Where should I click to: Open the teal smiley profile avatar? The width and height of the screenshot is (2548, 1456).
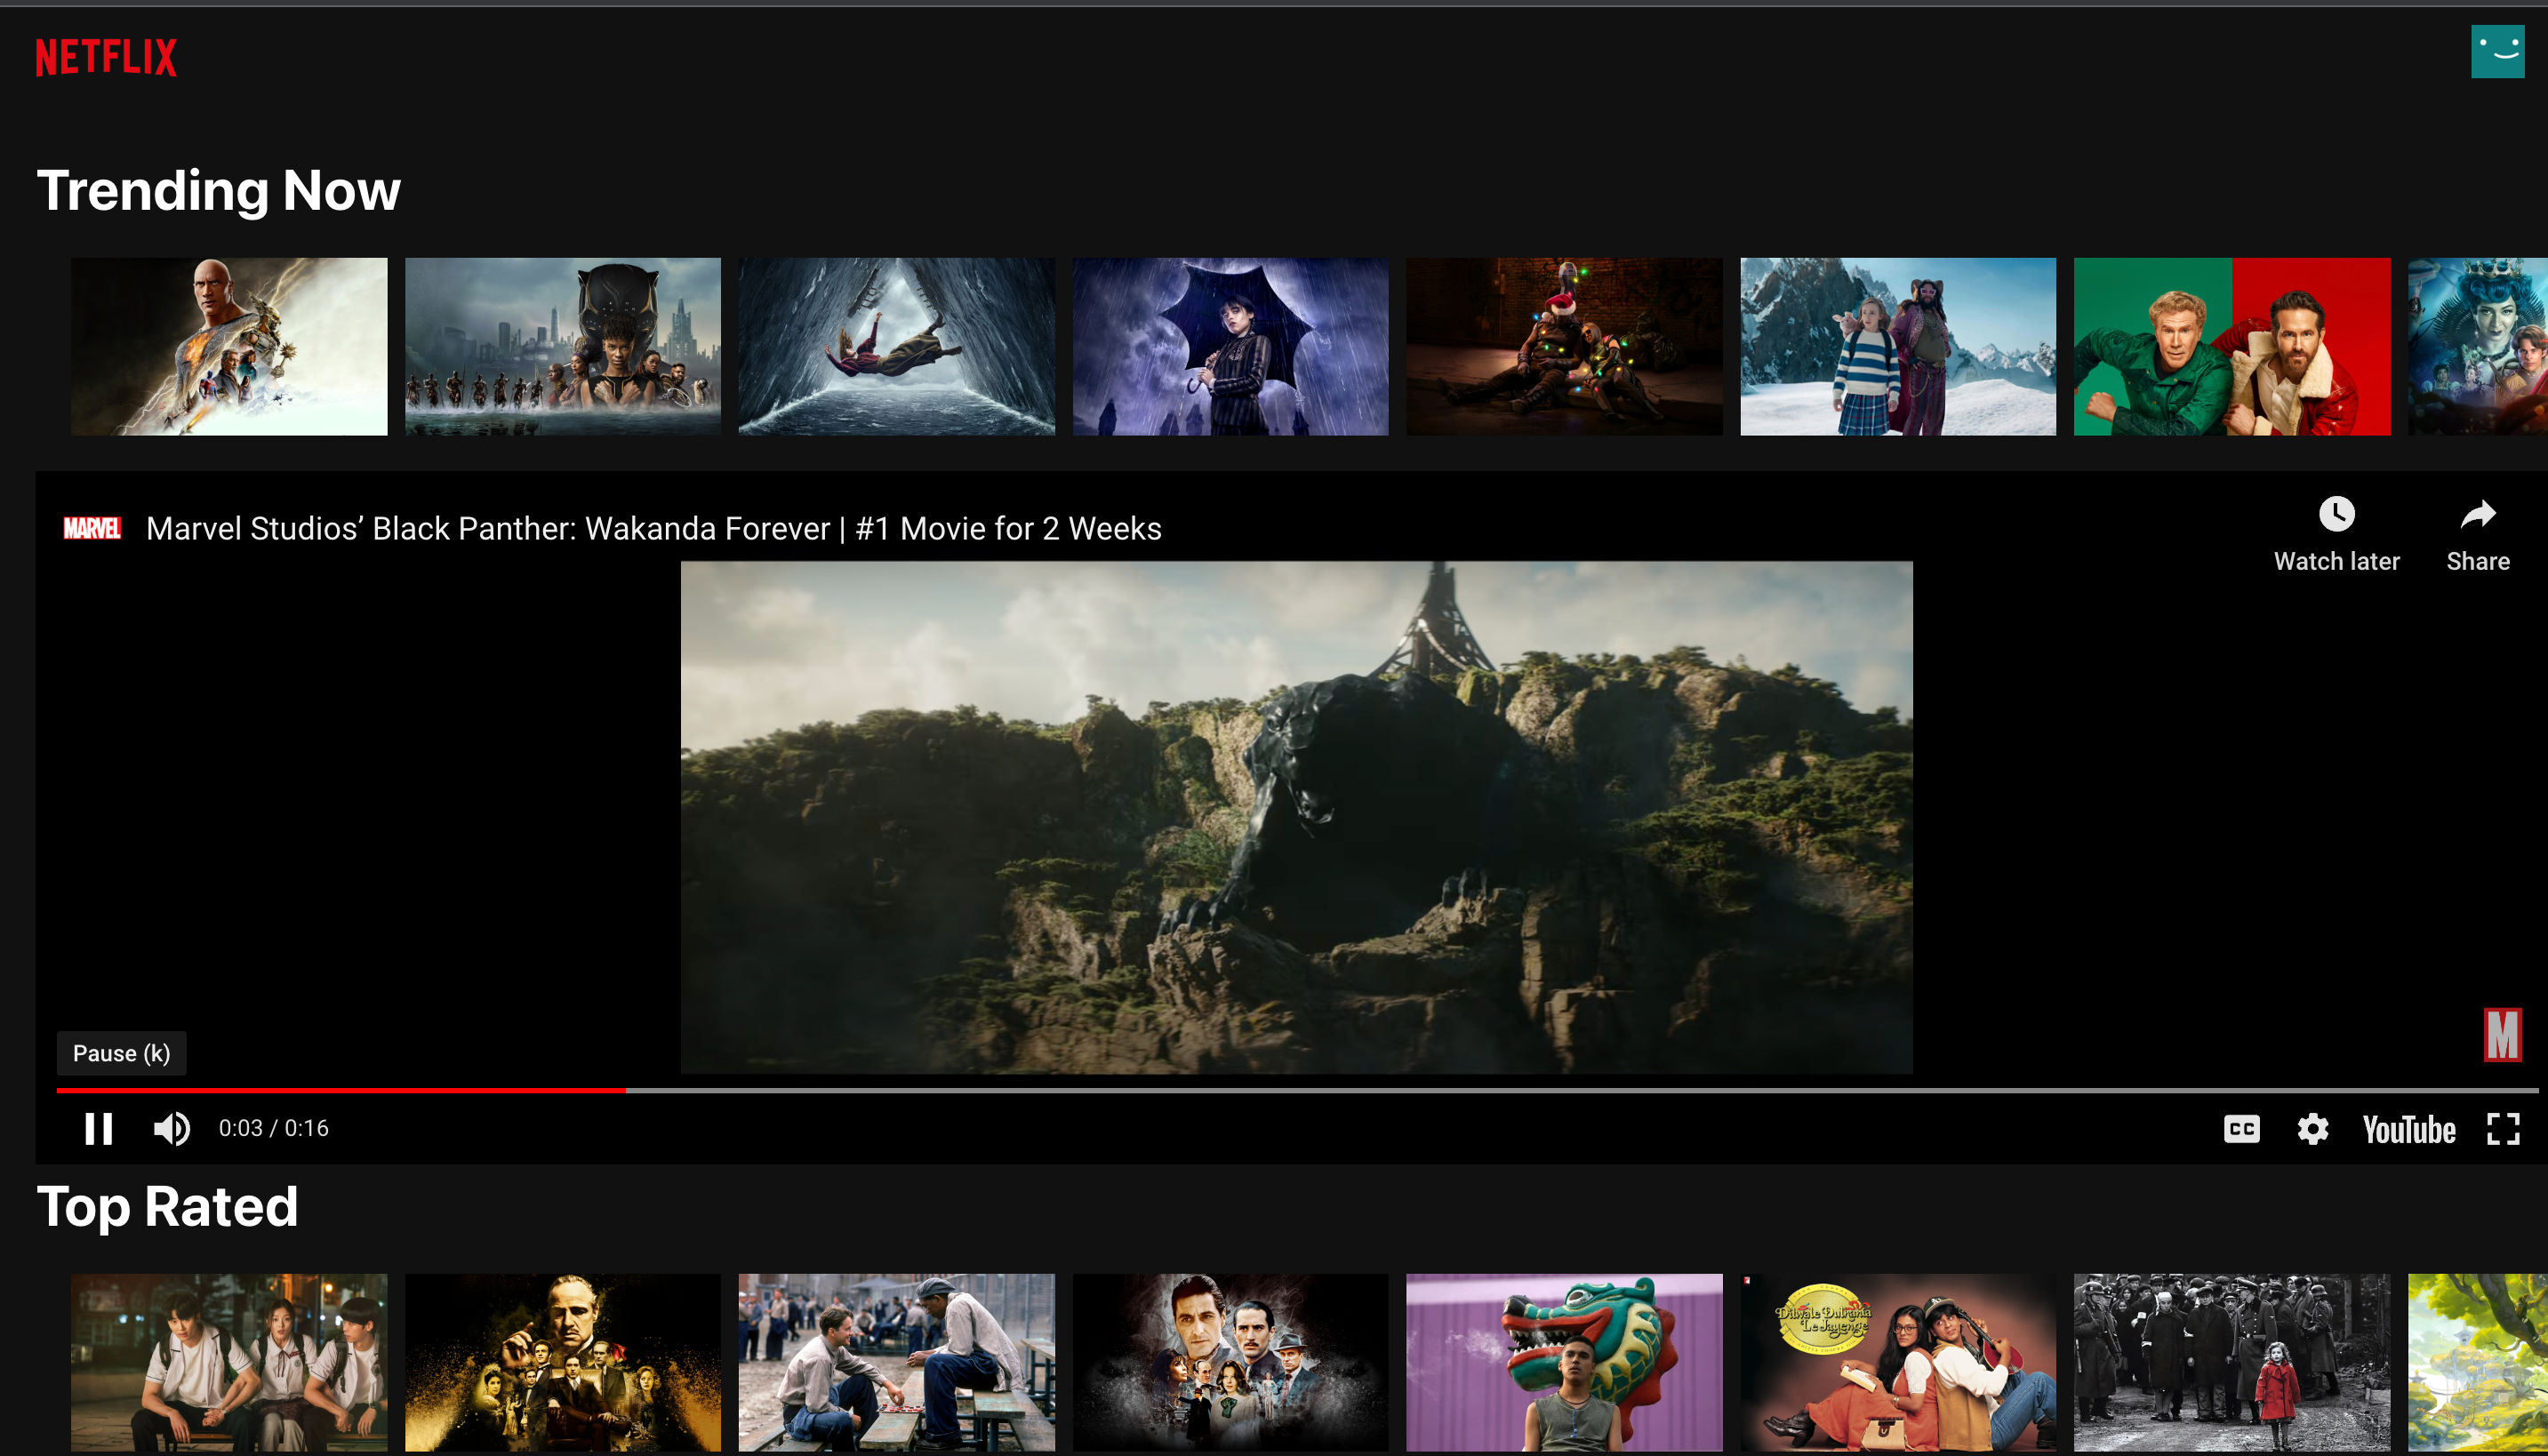point(2497,51)
